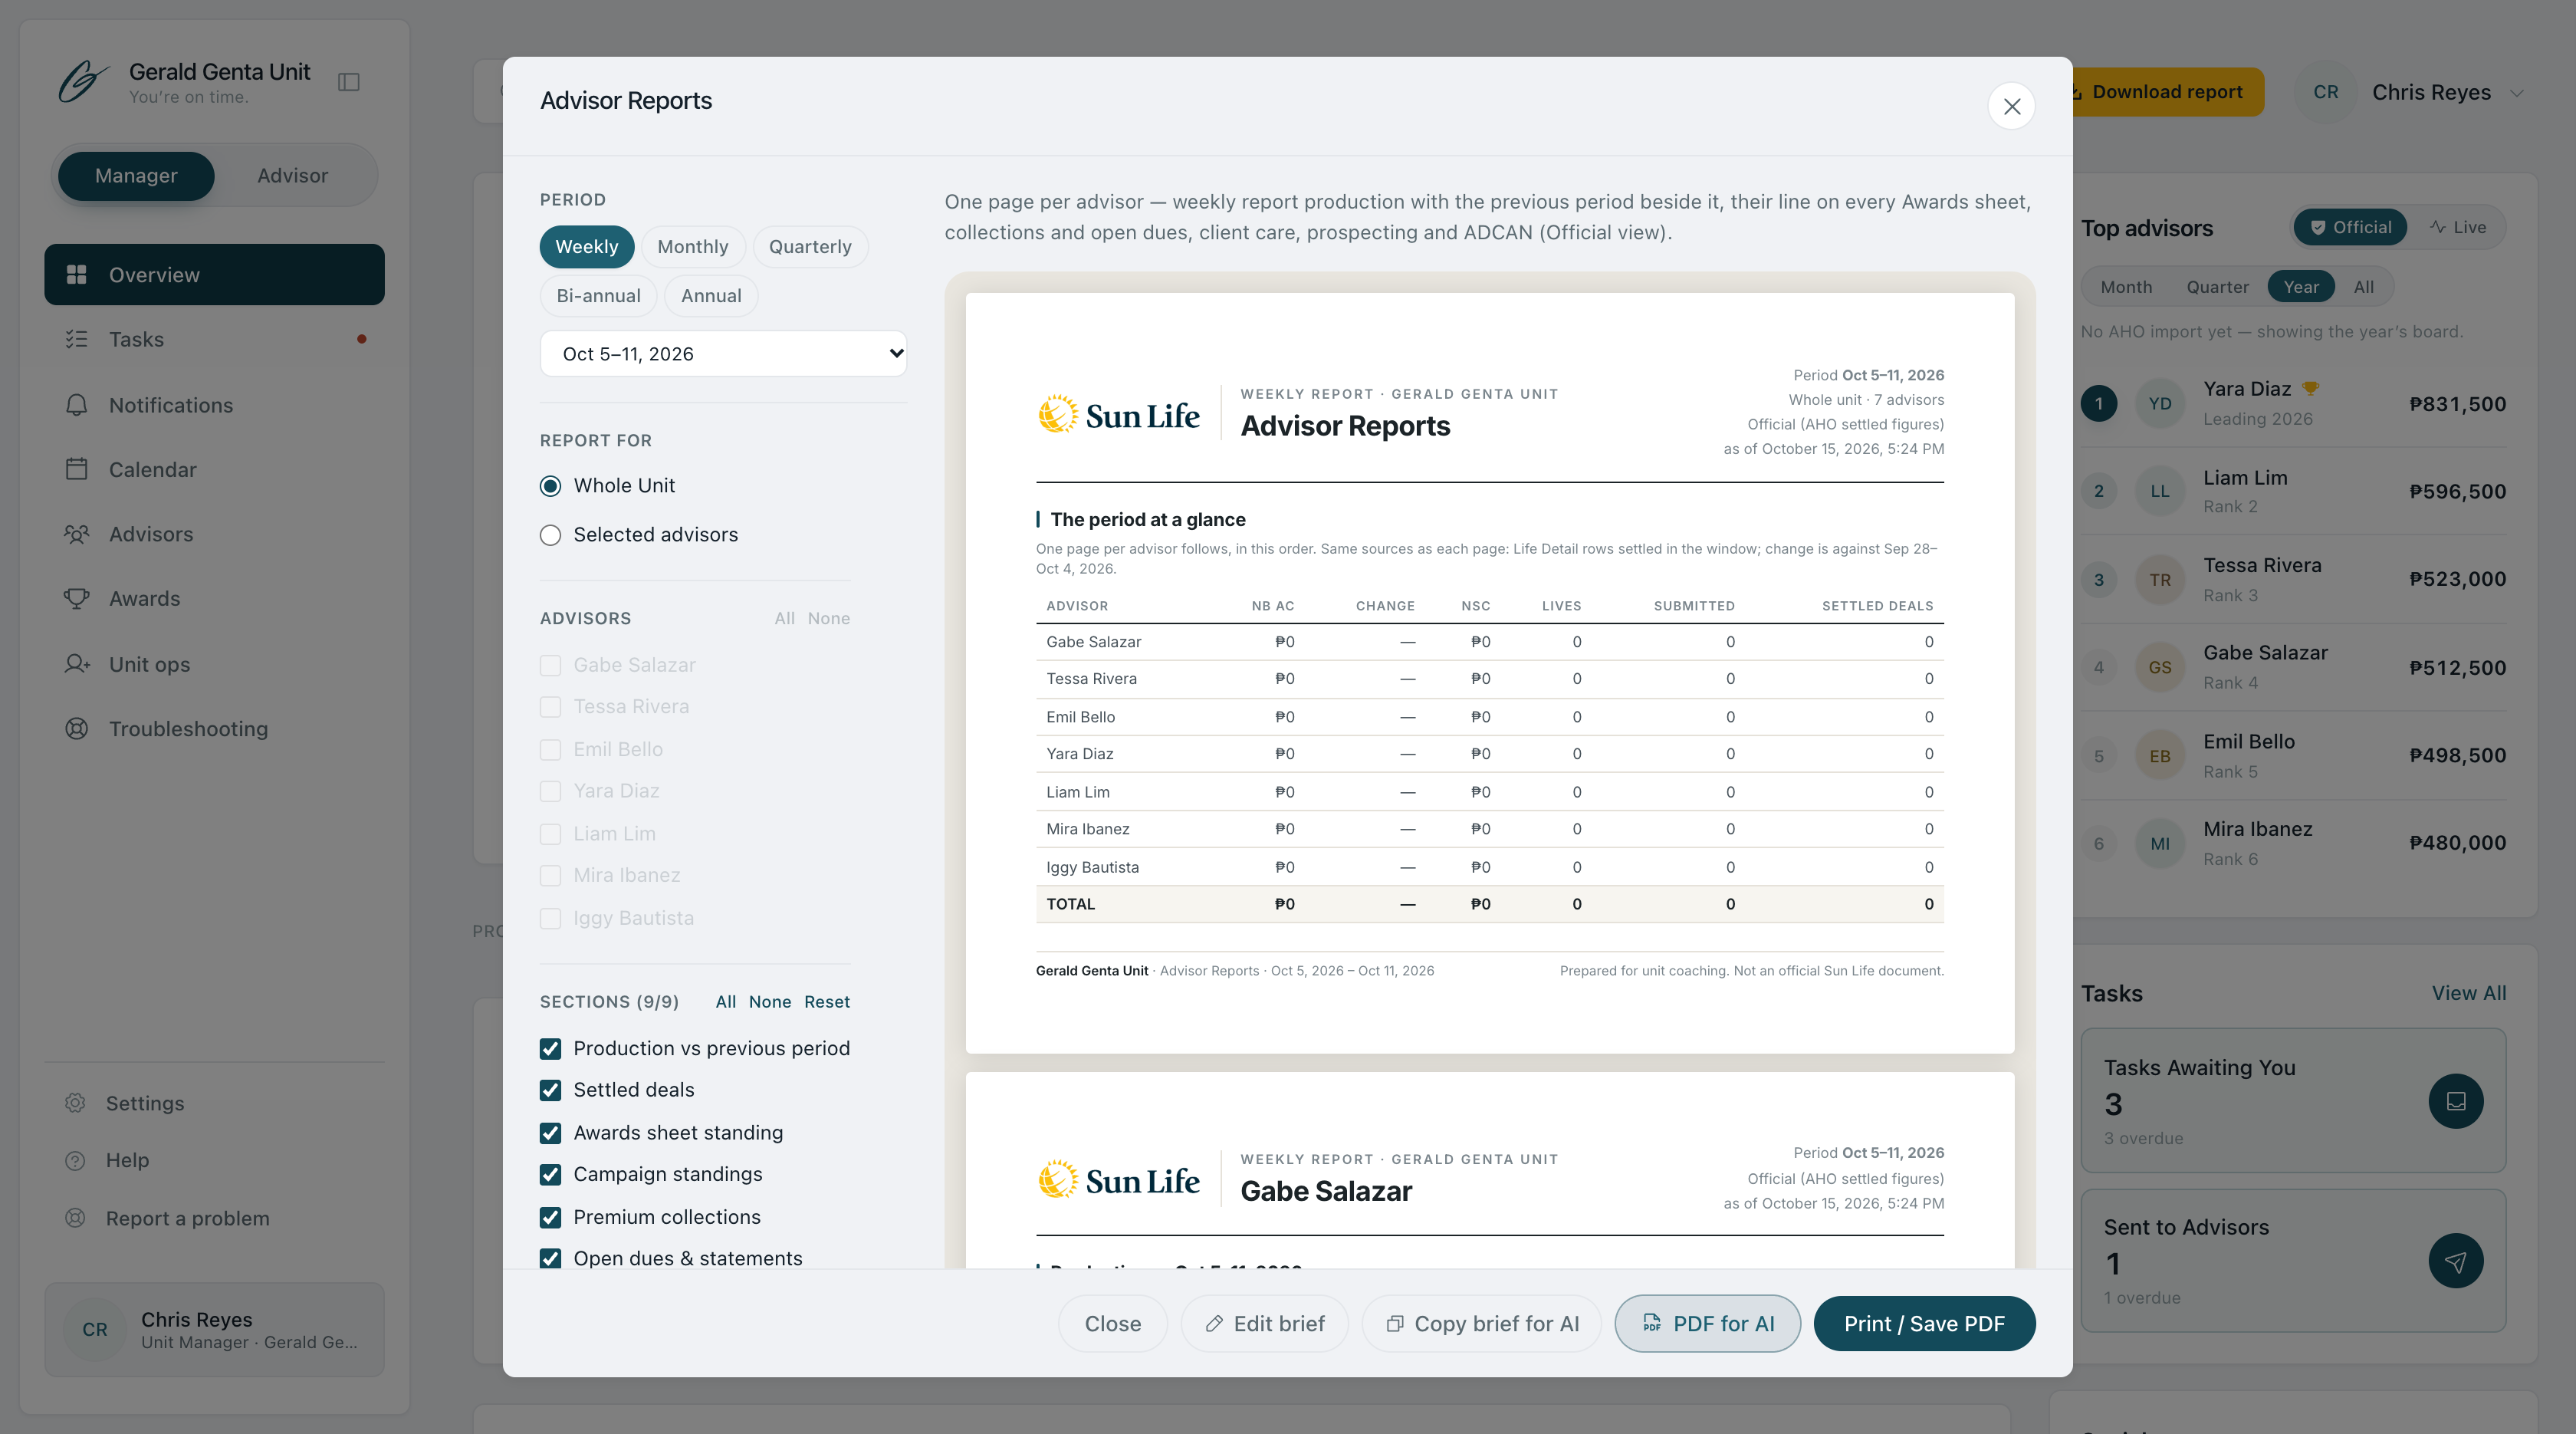Open Tasks via its checklist icon
2576x1434 pixels.
[77, 339]
